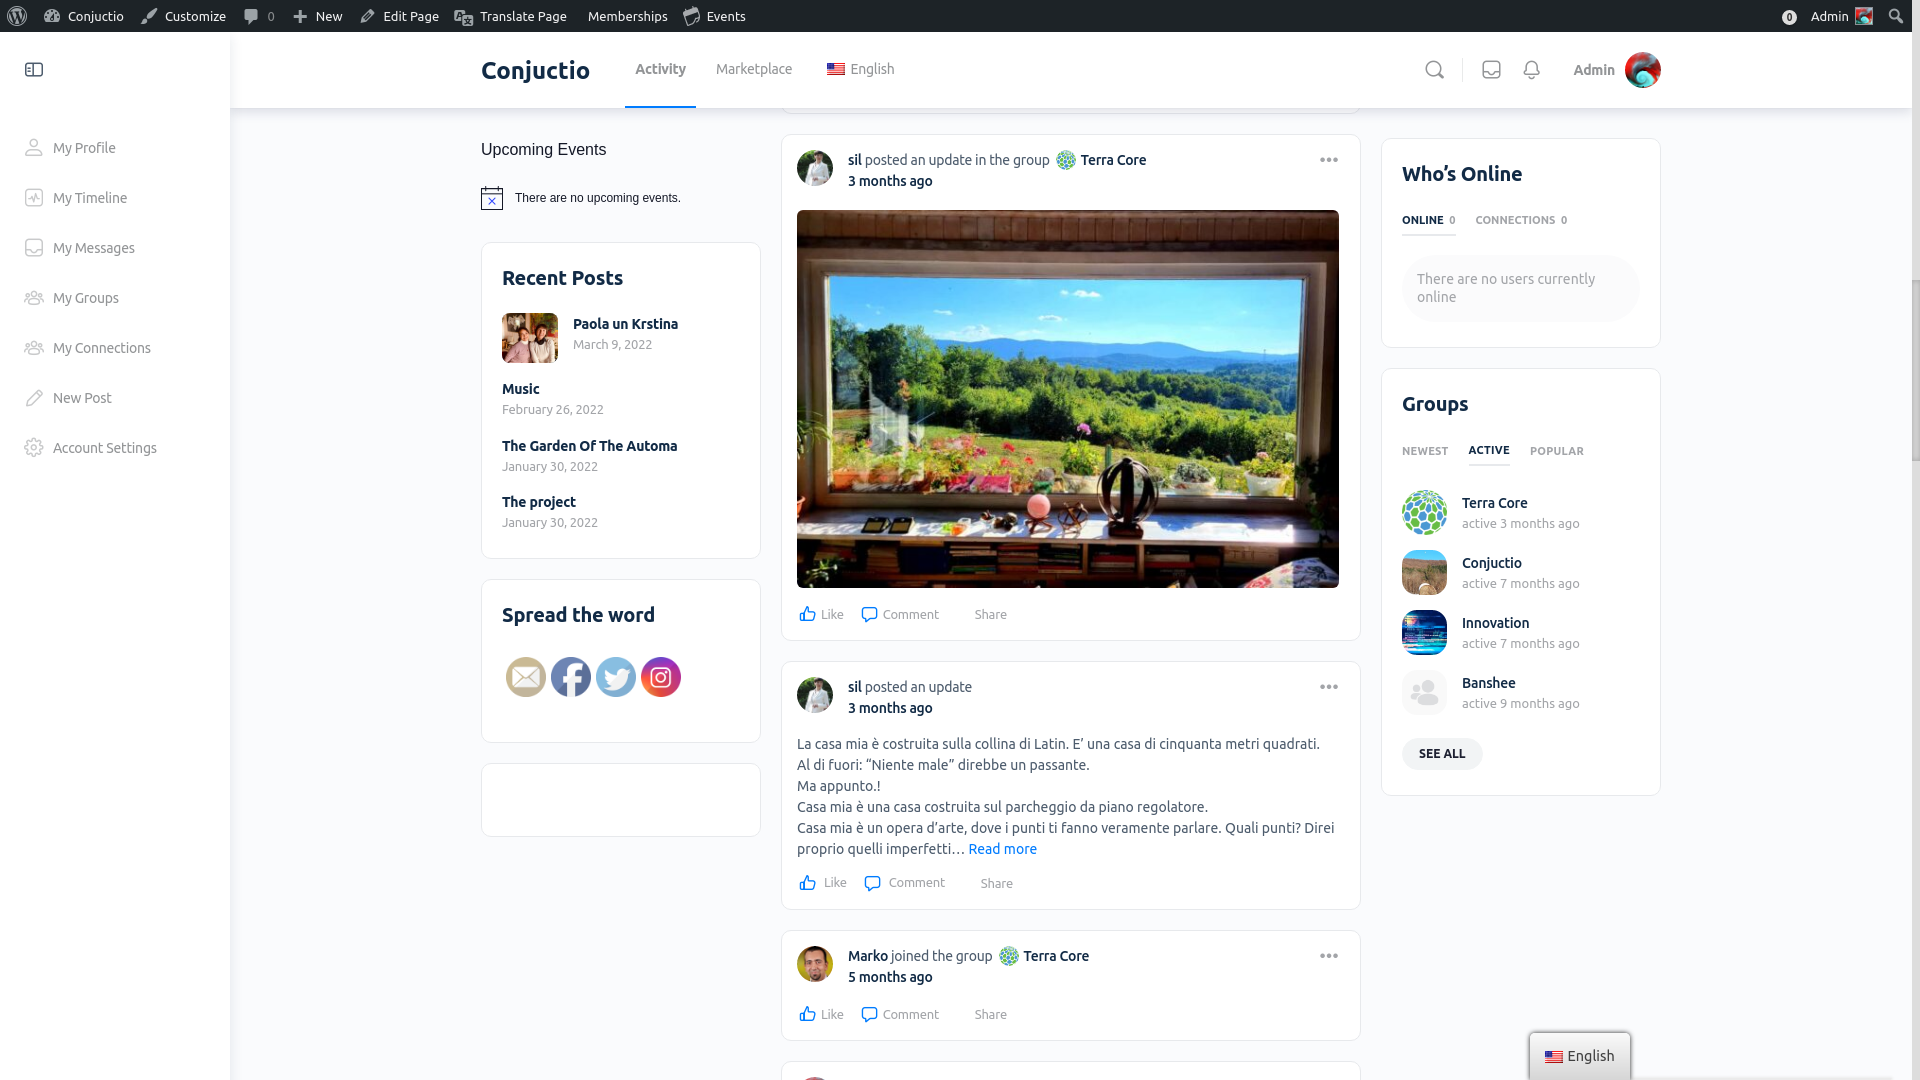1920x1080 pixels.
Task: Switch to the Marketplace tab
Action: click(x=754, y=69)
